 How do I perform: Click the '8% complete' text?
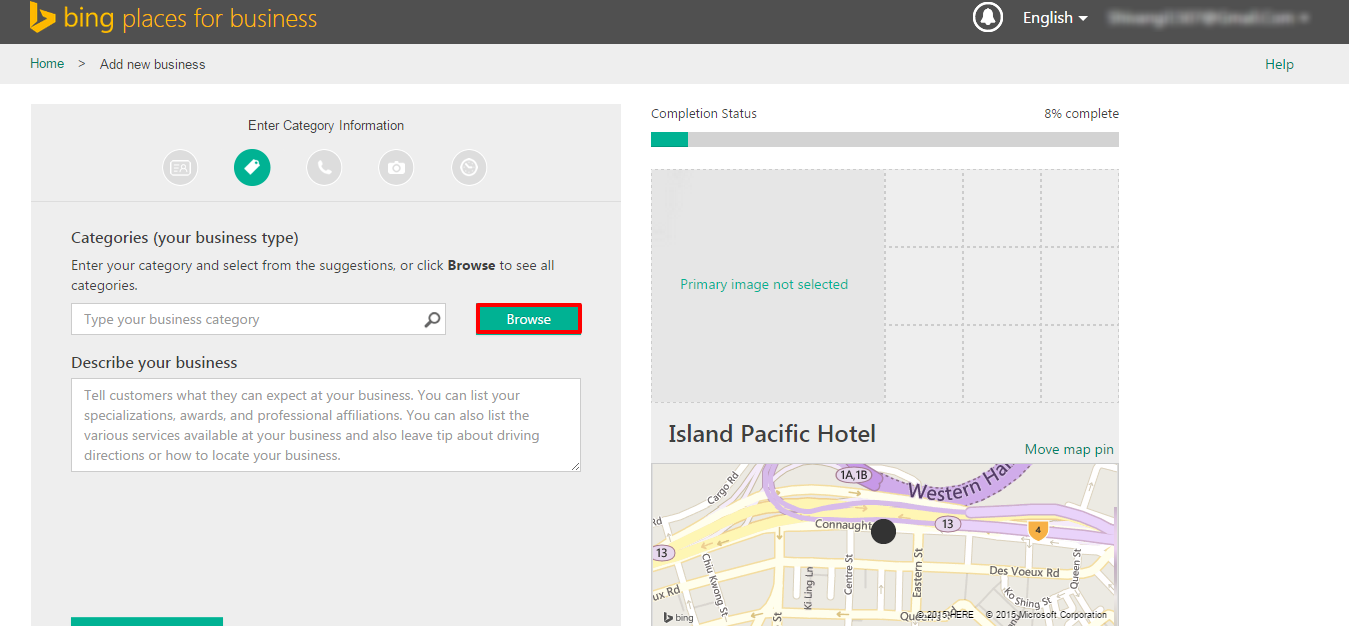1082,114
